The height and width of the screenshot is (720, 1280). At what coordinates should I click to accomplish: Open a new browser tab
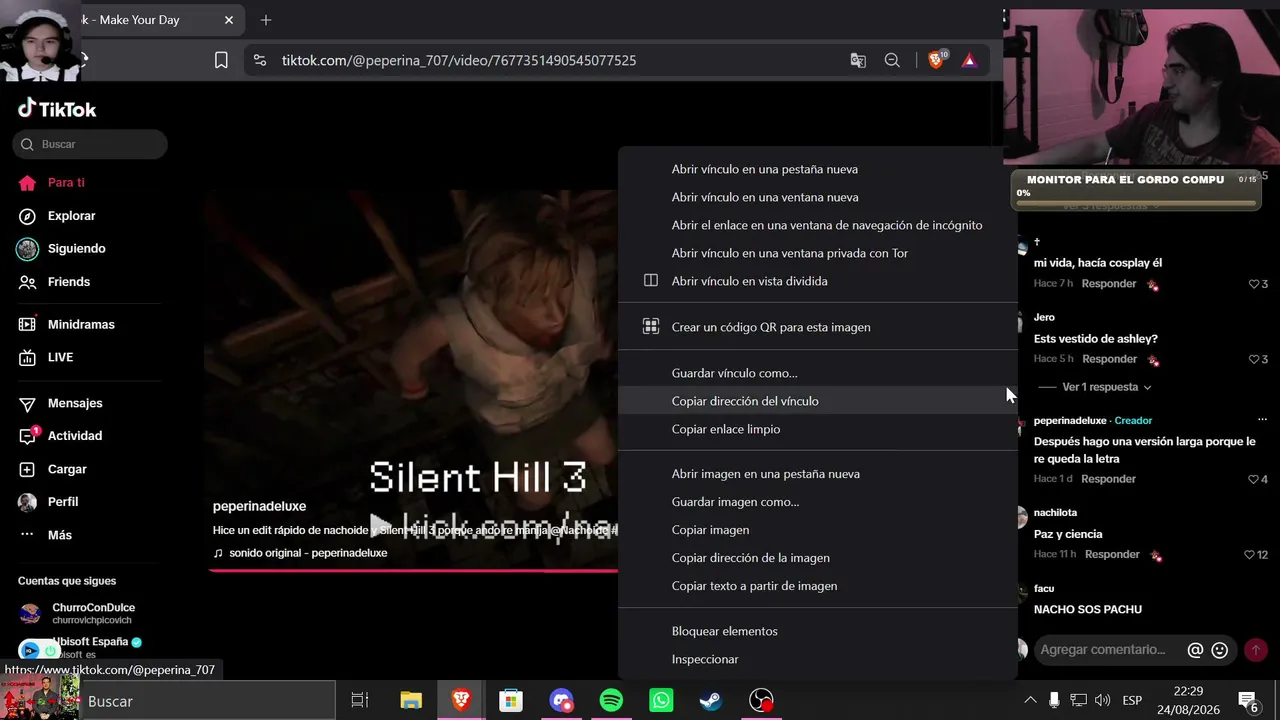tap(266, 20)
